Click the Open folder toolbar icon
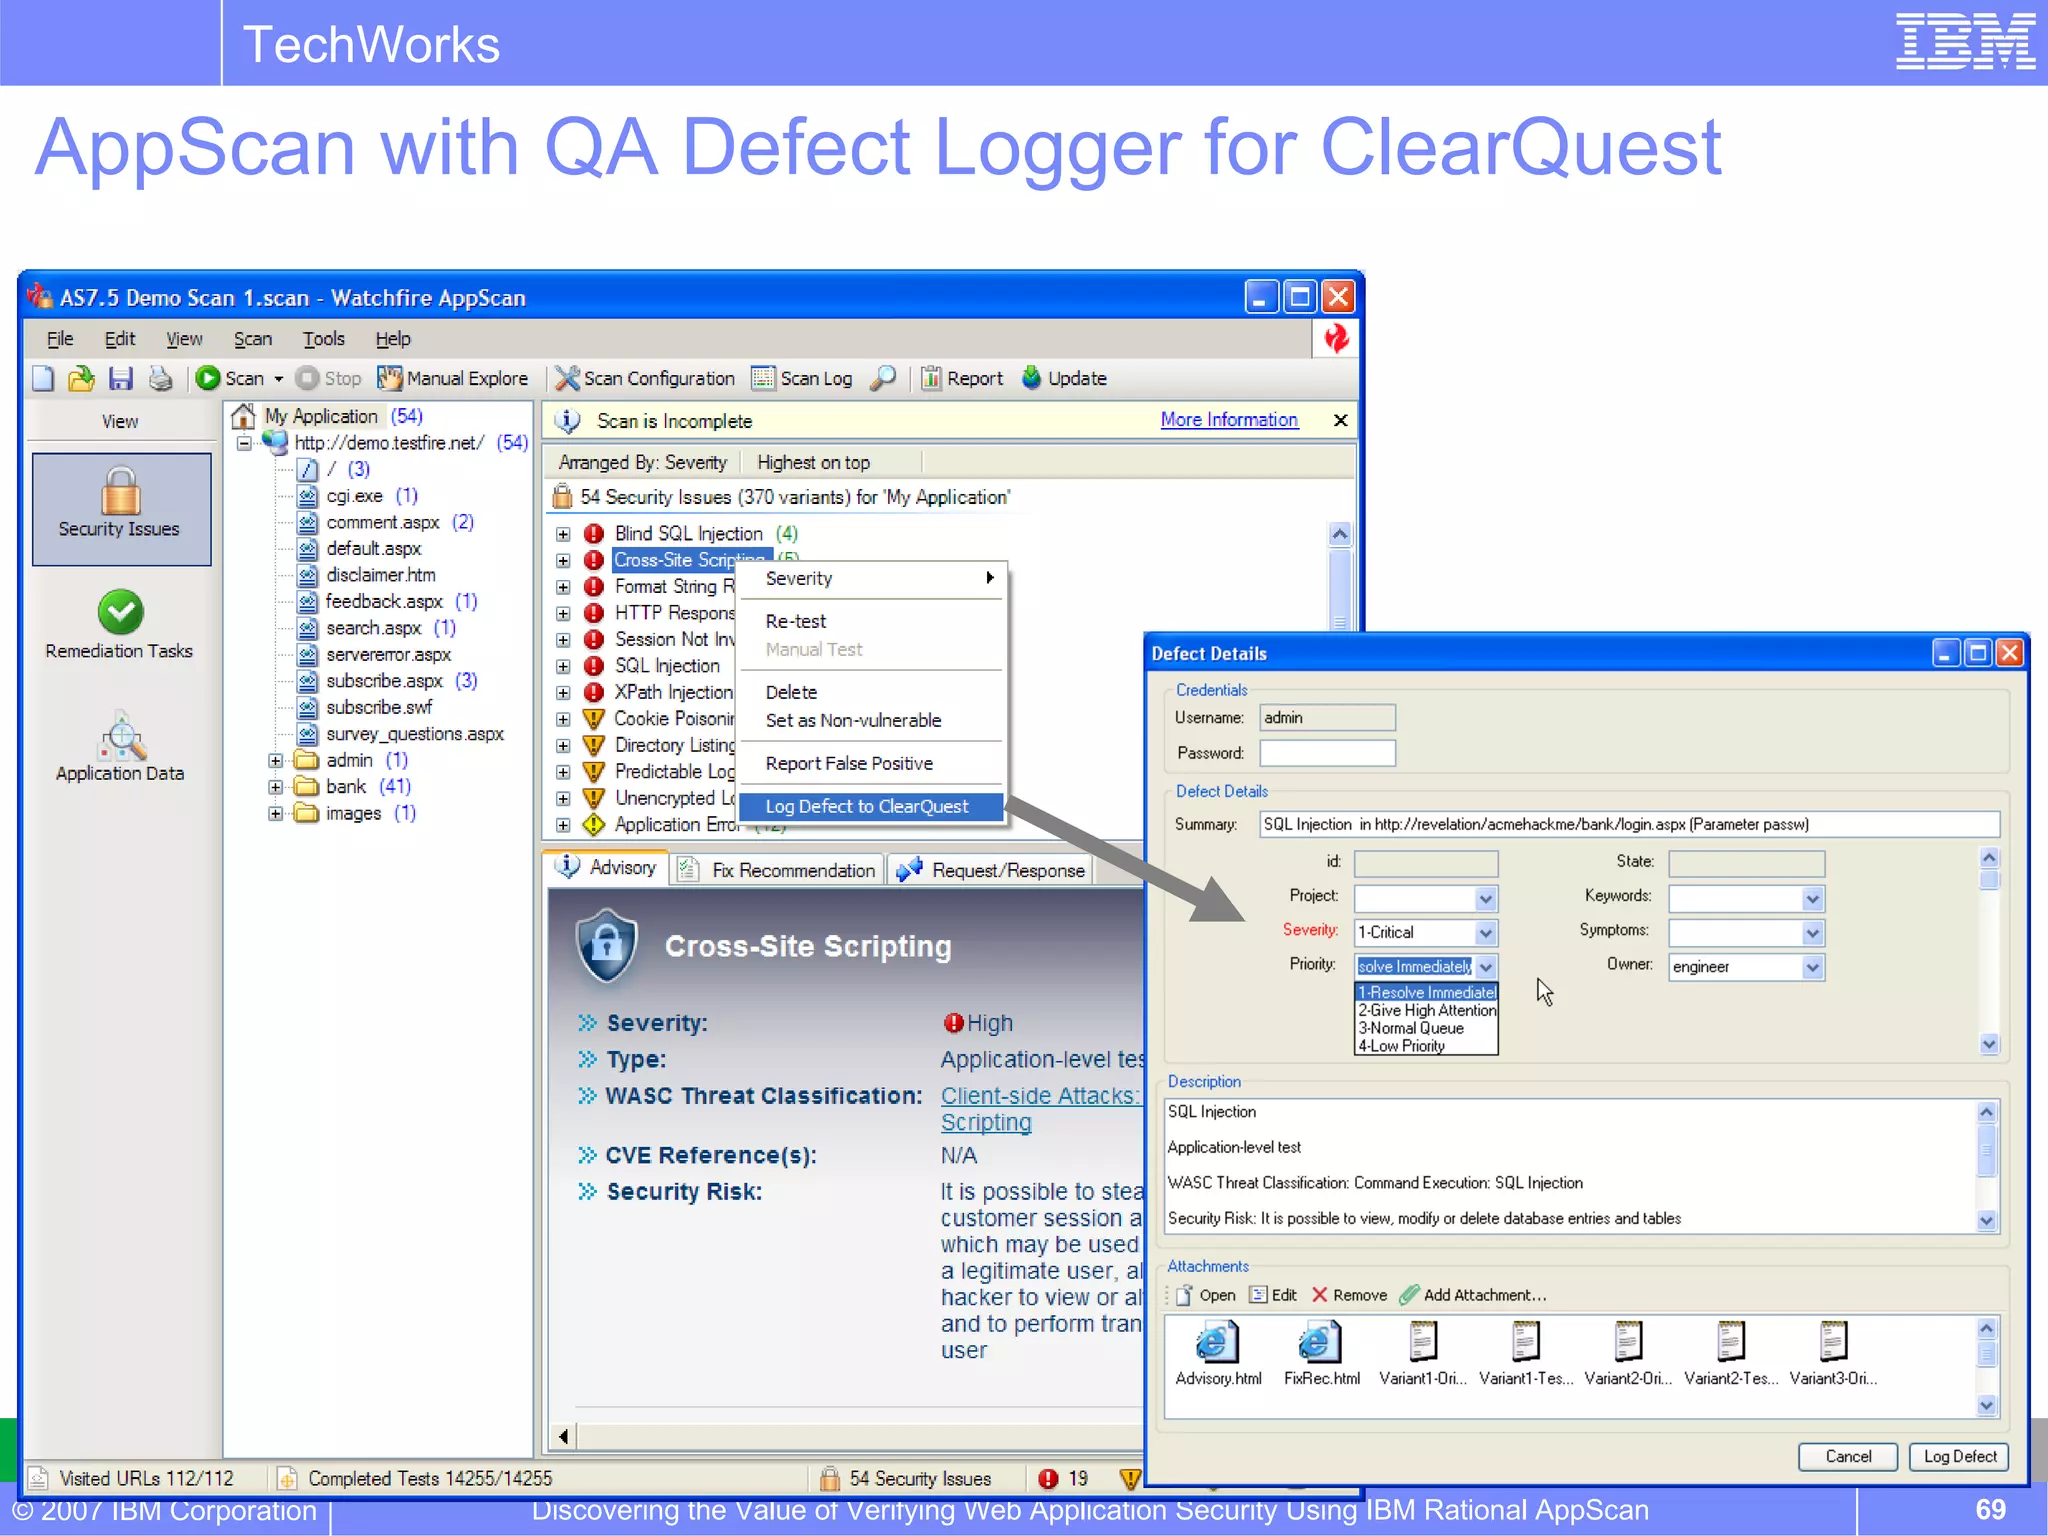2048x1536 pixels. pyautogui.click(x=81, y=378)
